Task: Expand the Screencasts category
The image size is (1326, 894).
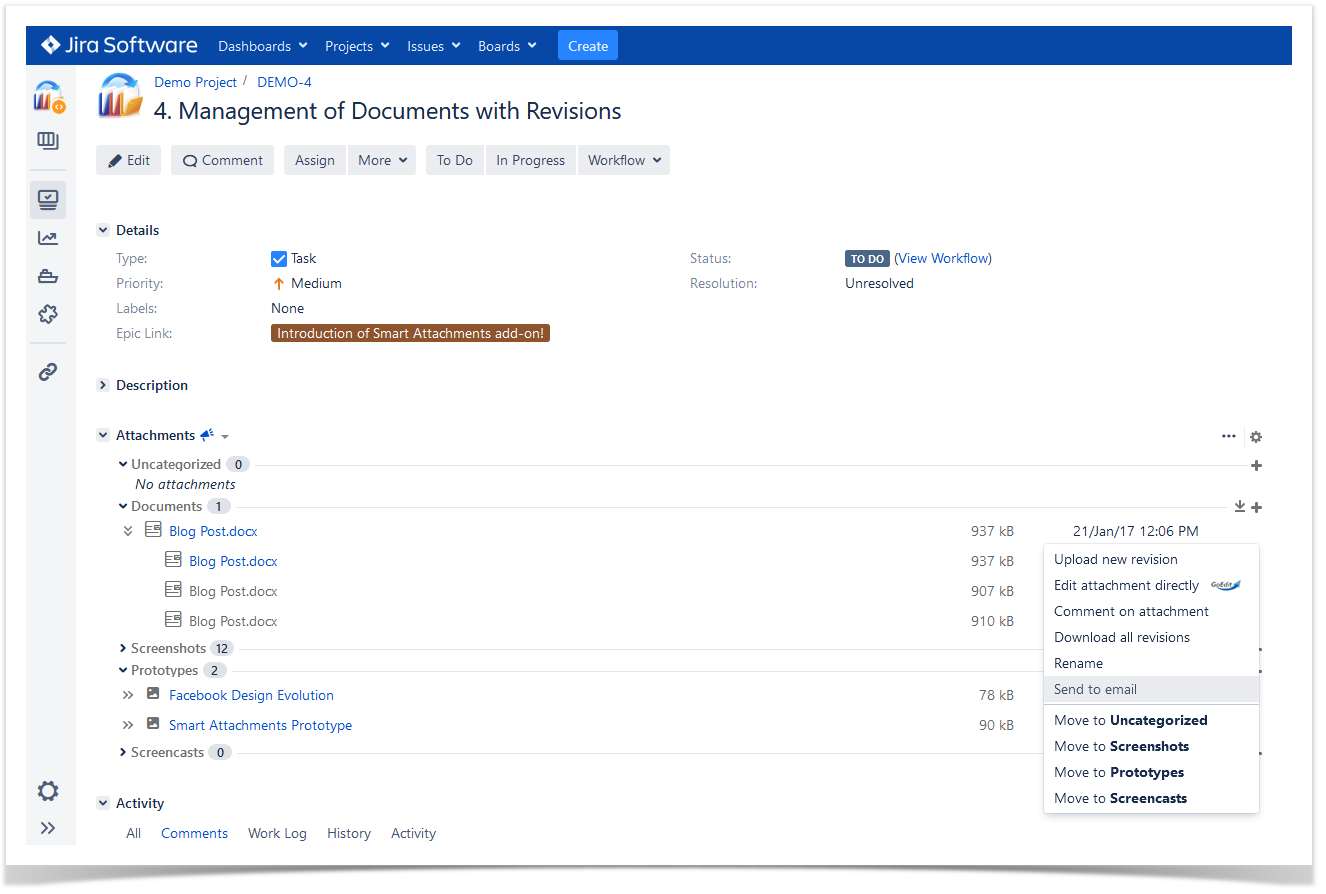Action: (123, 752)
